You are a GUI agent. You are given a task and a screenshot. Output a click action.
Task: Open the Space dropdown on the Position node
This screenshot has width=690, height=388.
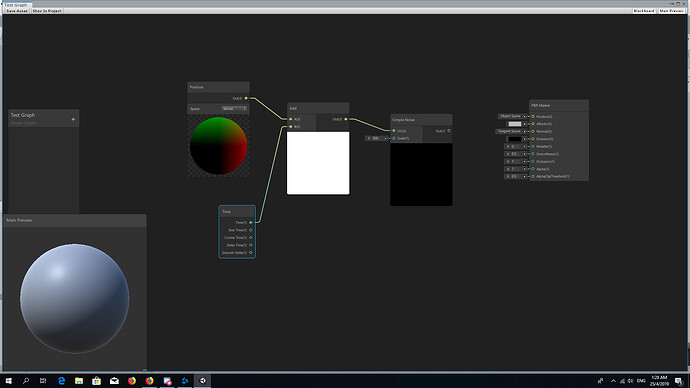235,109
